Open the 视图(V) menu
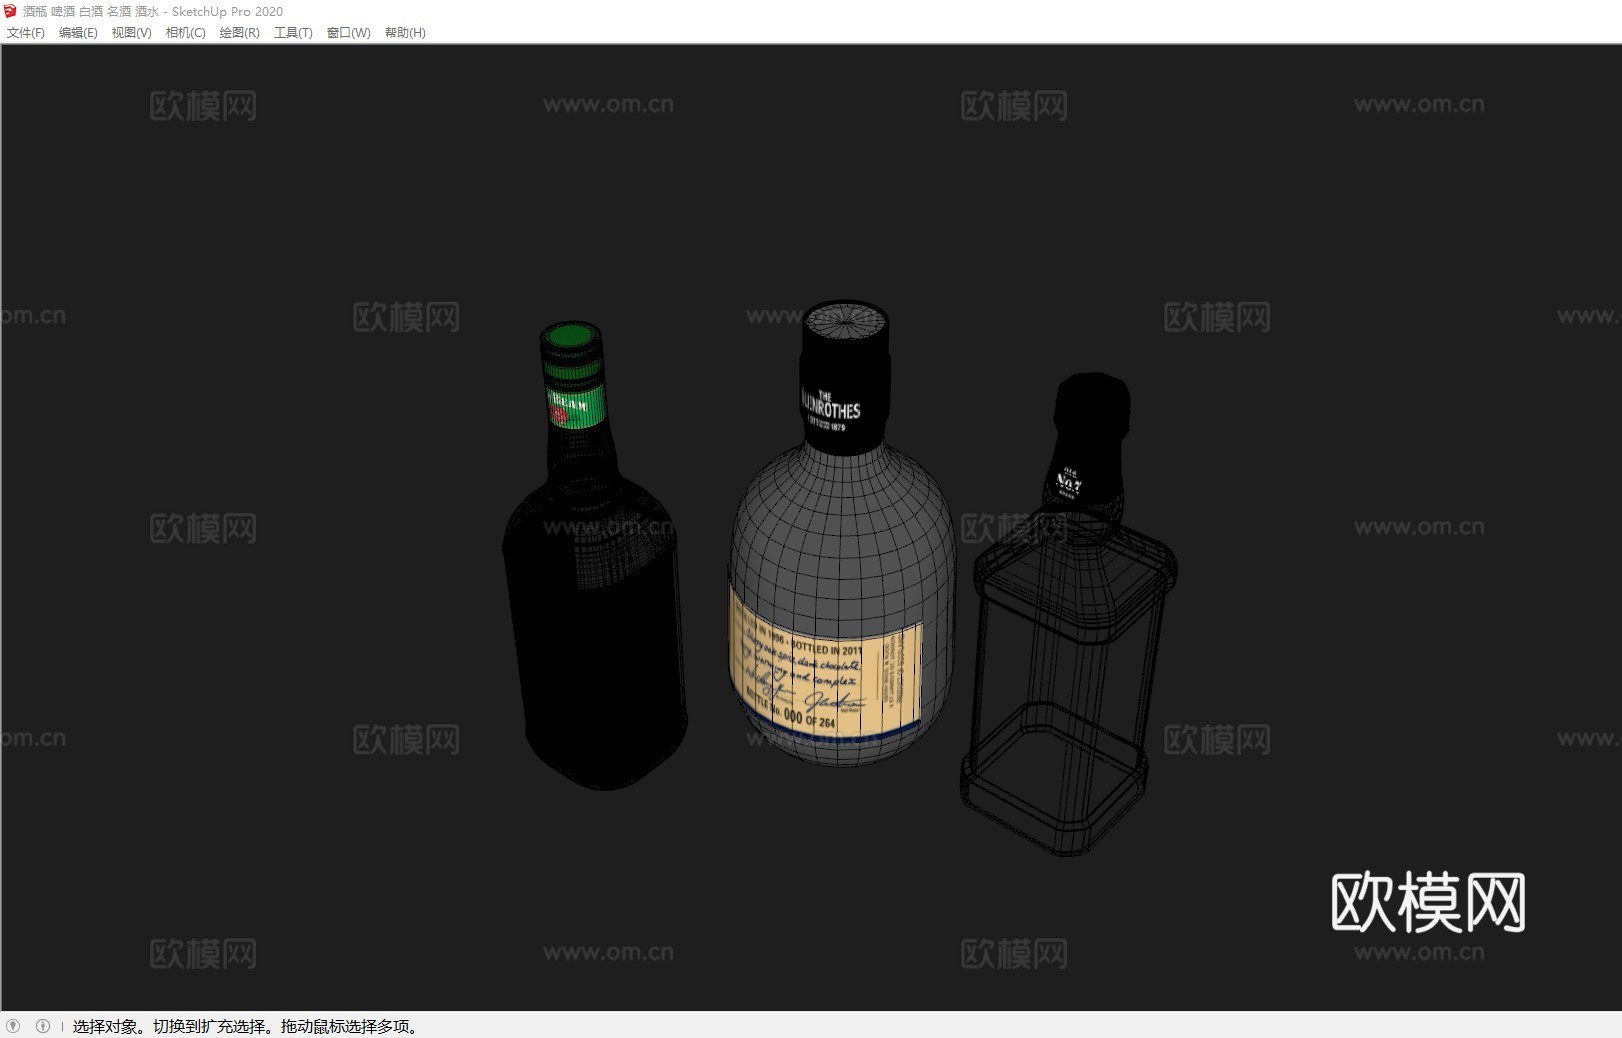The height and width of the screenshot is (1038, 1622). (x=132, y=33)
